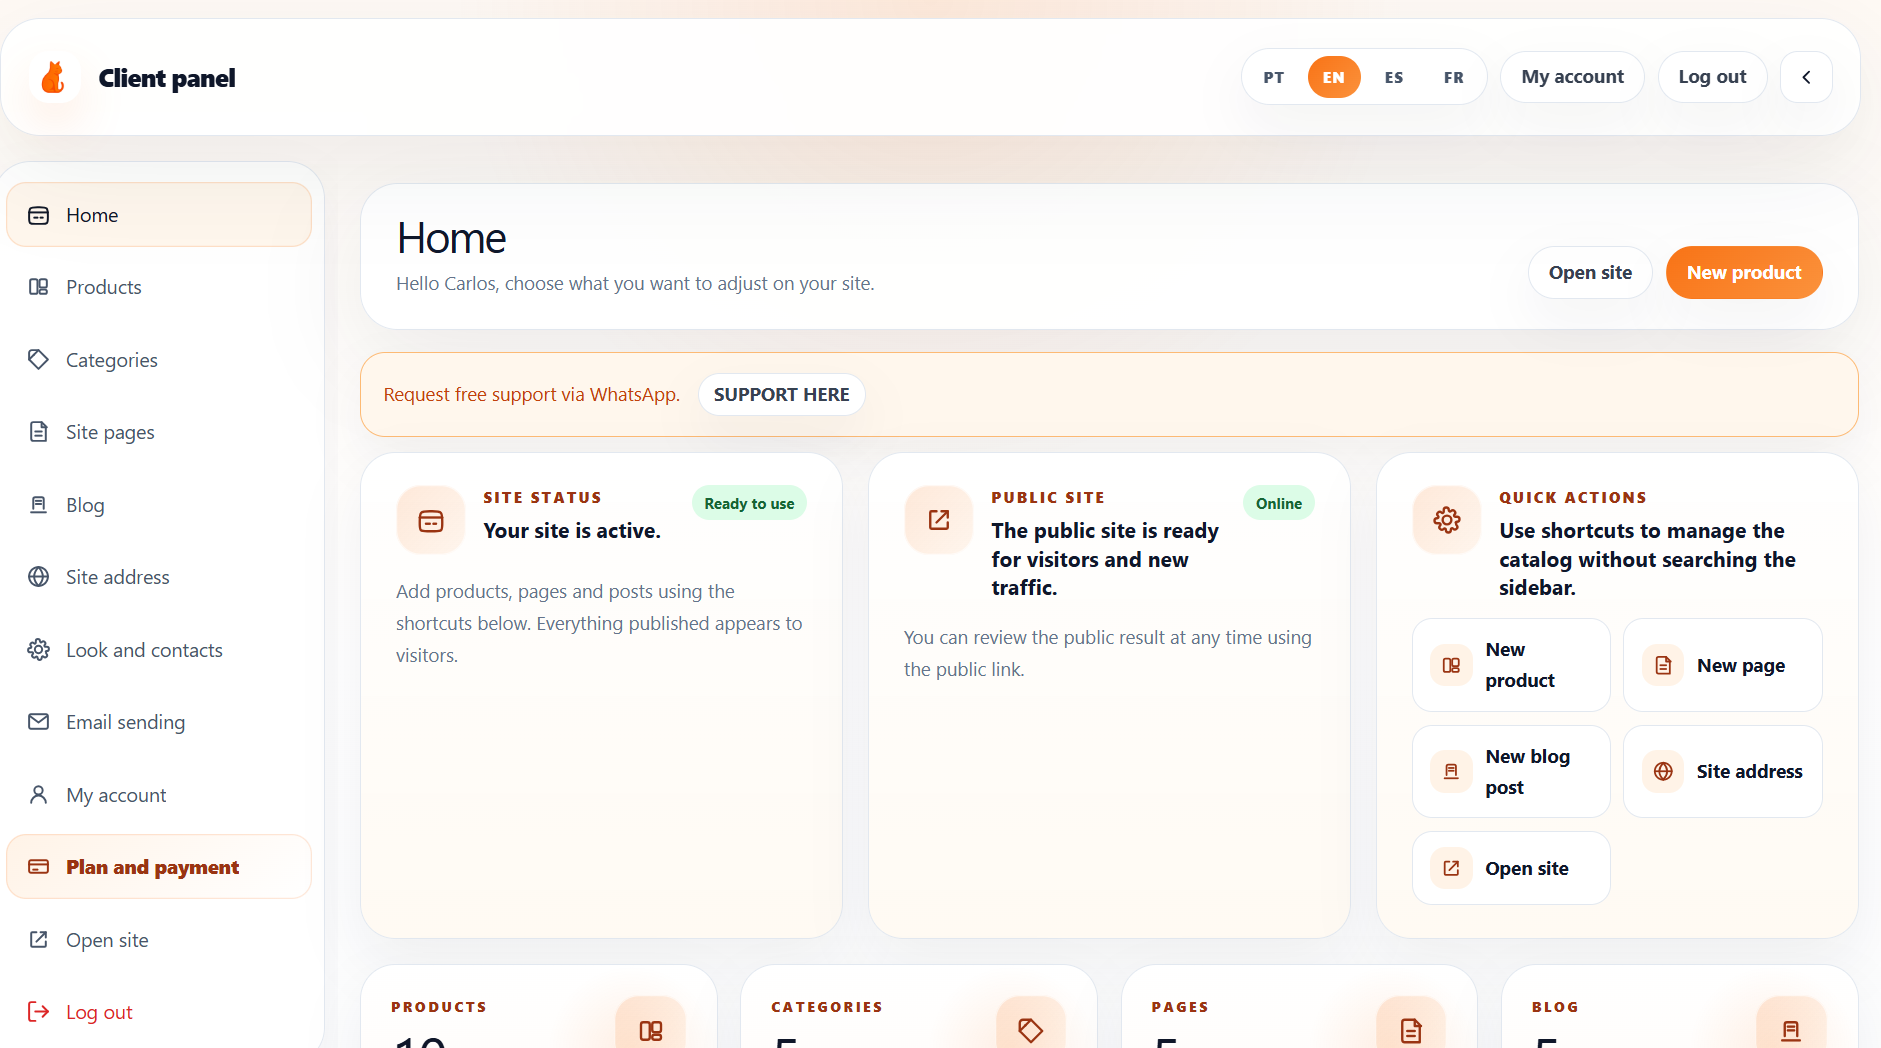Image resolution: width=1881 pixels, height=1048 pixels.
Task: Click the New page quick action
Action: pos(1722,665)
